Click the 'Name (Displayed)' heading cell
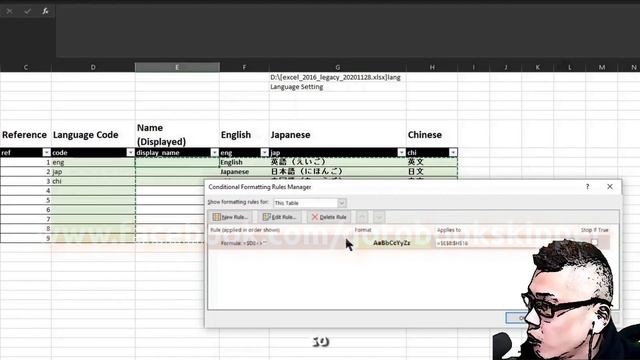This screenshot has width=640, height=360. (177, 135)
